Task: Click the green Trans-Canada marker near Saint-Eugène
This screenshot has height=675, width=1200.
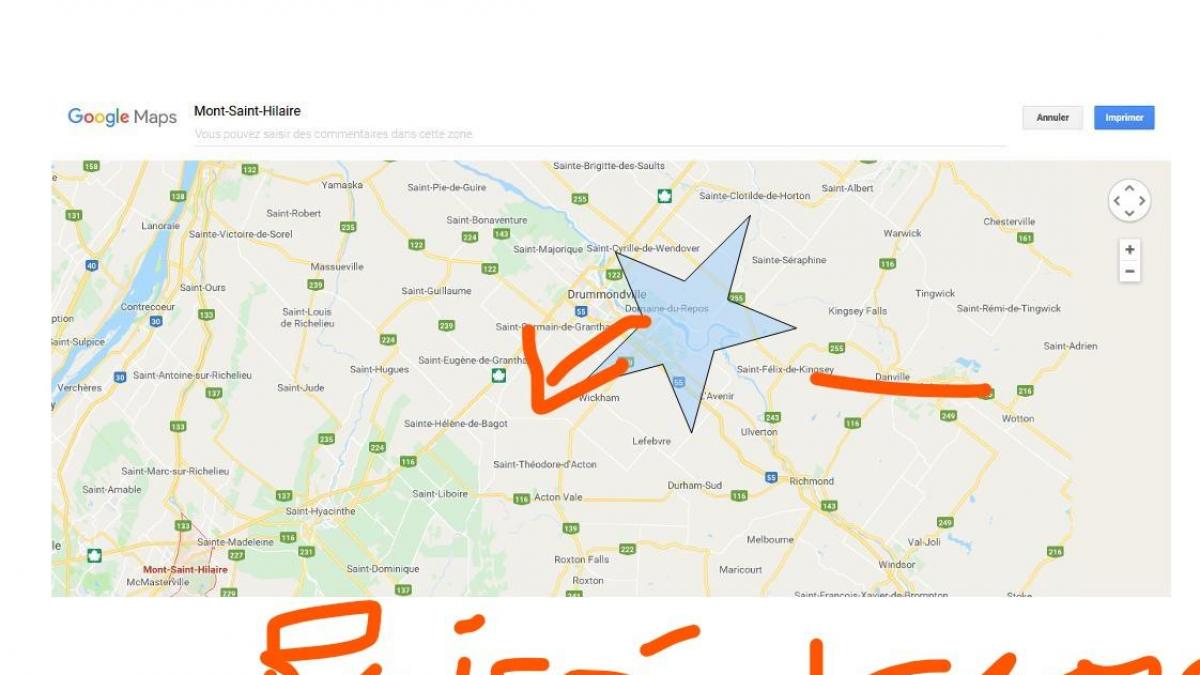Action: click(496, 375)
